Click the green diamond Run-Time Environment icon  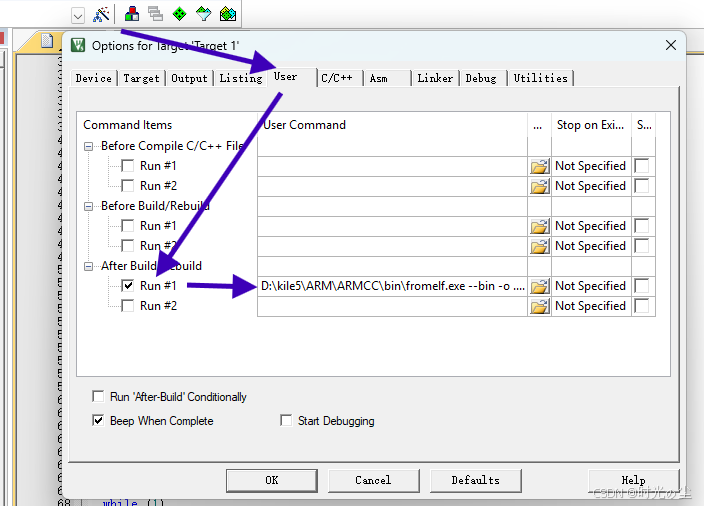(180, 14)
